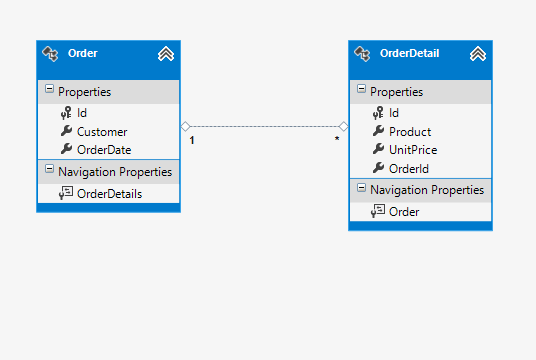Click the Order entity type icon
536x360 pixels.
click(x=50, y=54)
